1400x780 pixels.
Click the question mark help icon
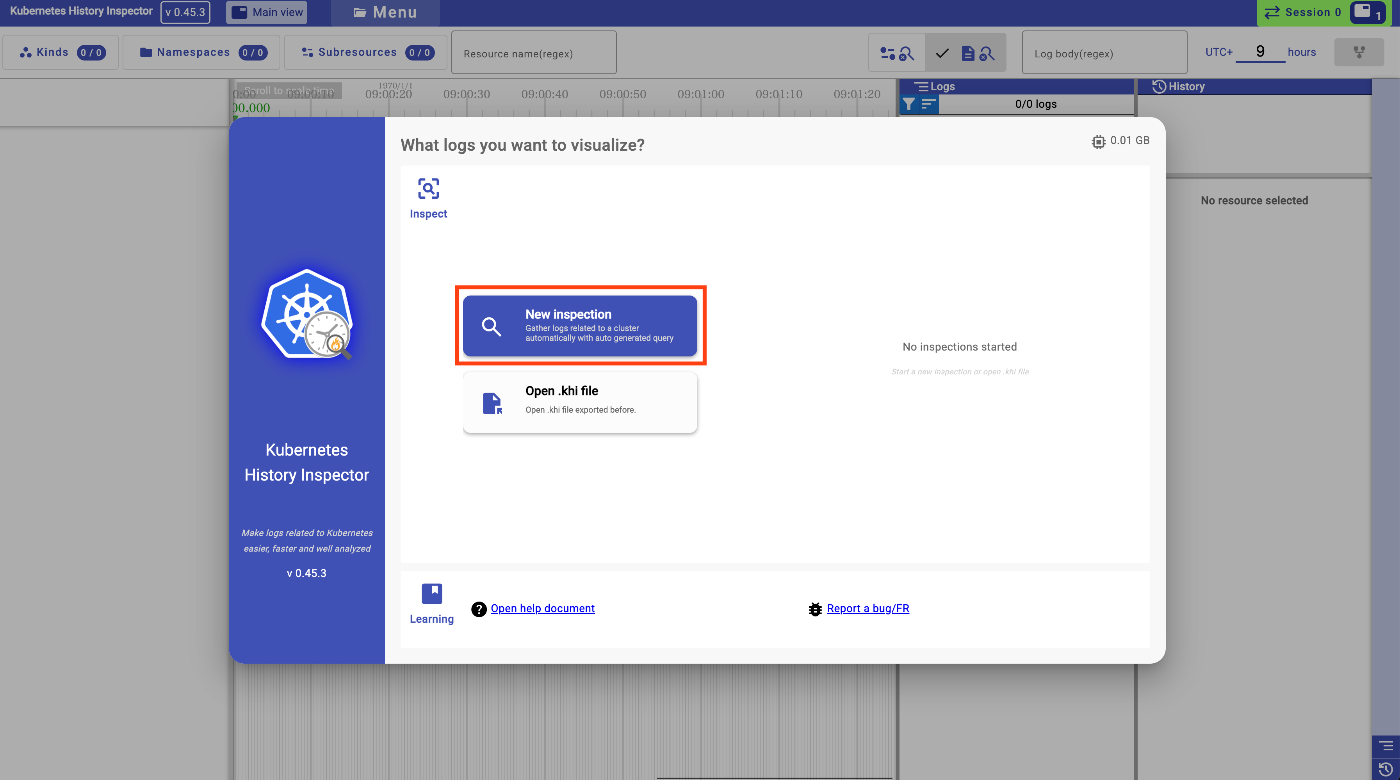pyautogui.click(x=479, y=609)
